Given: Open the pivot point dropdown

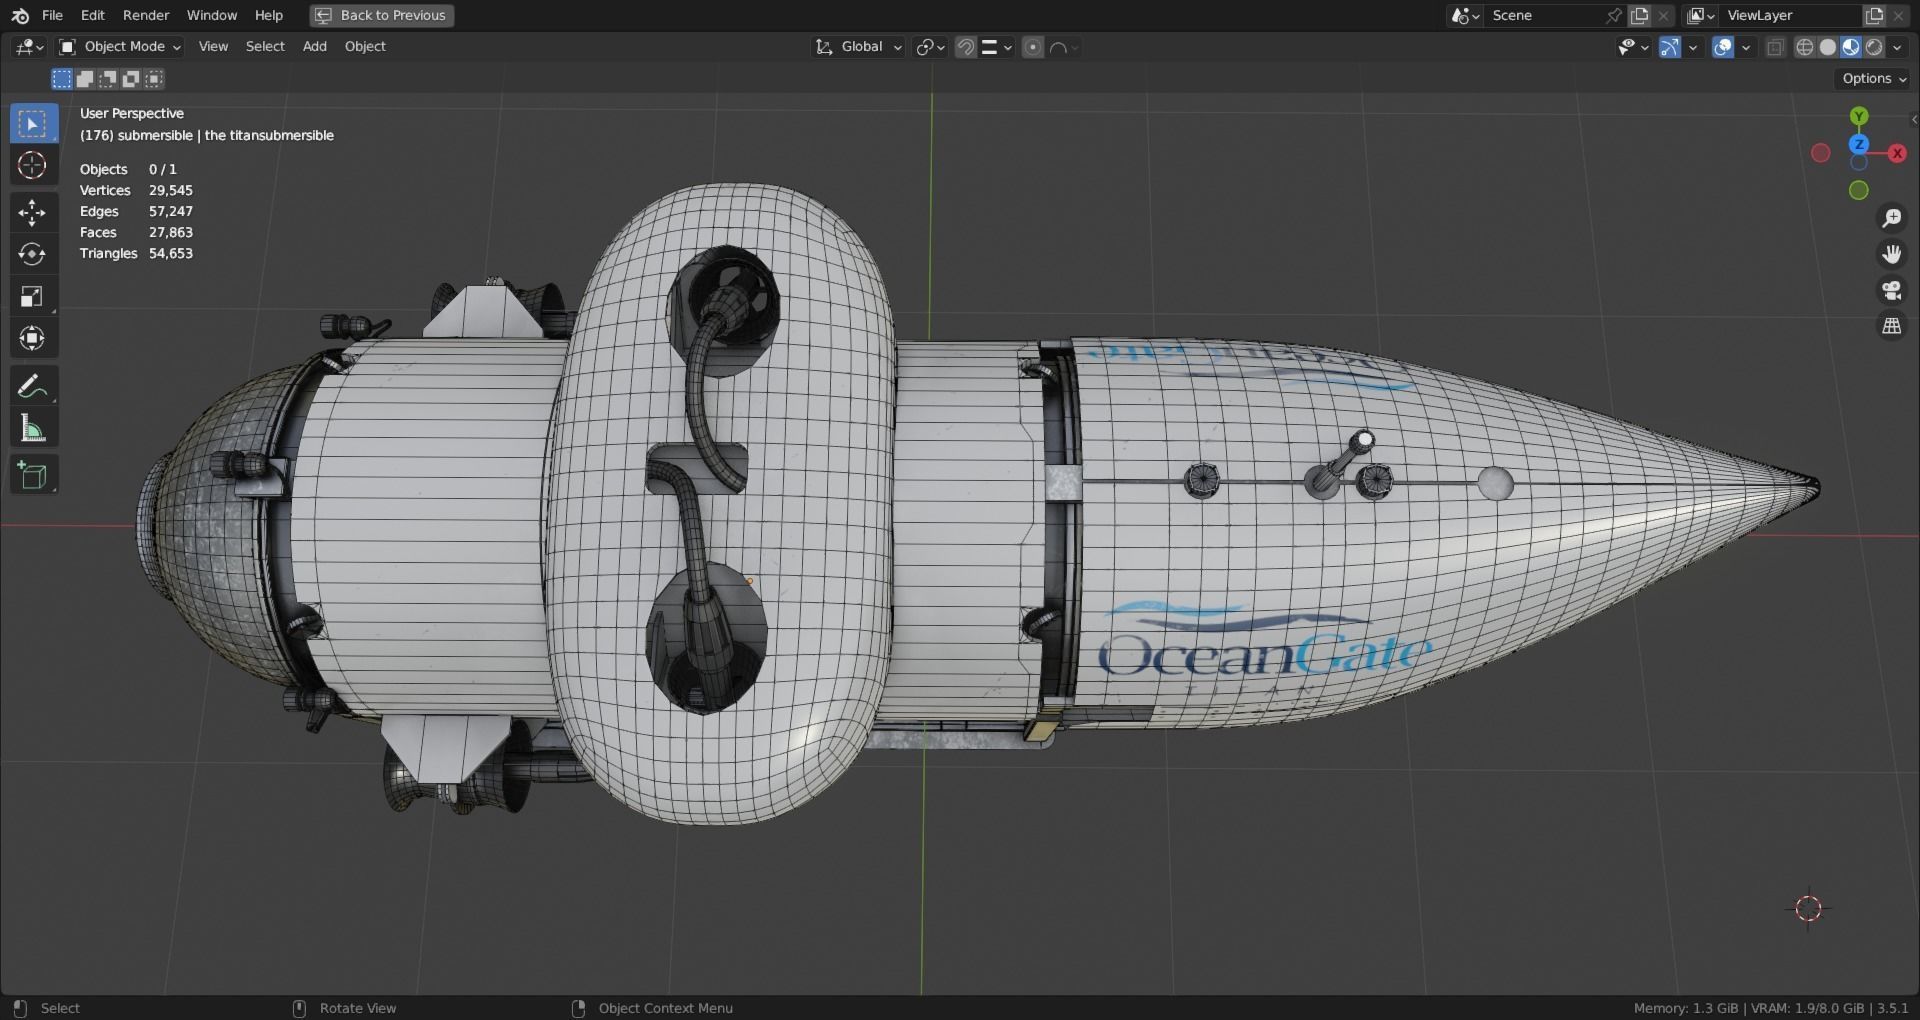Looking at the screenshot, I should pyautogui.click(x=931, y=47).
